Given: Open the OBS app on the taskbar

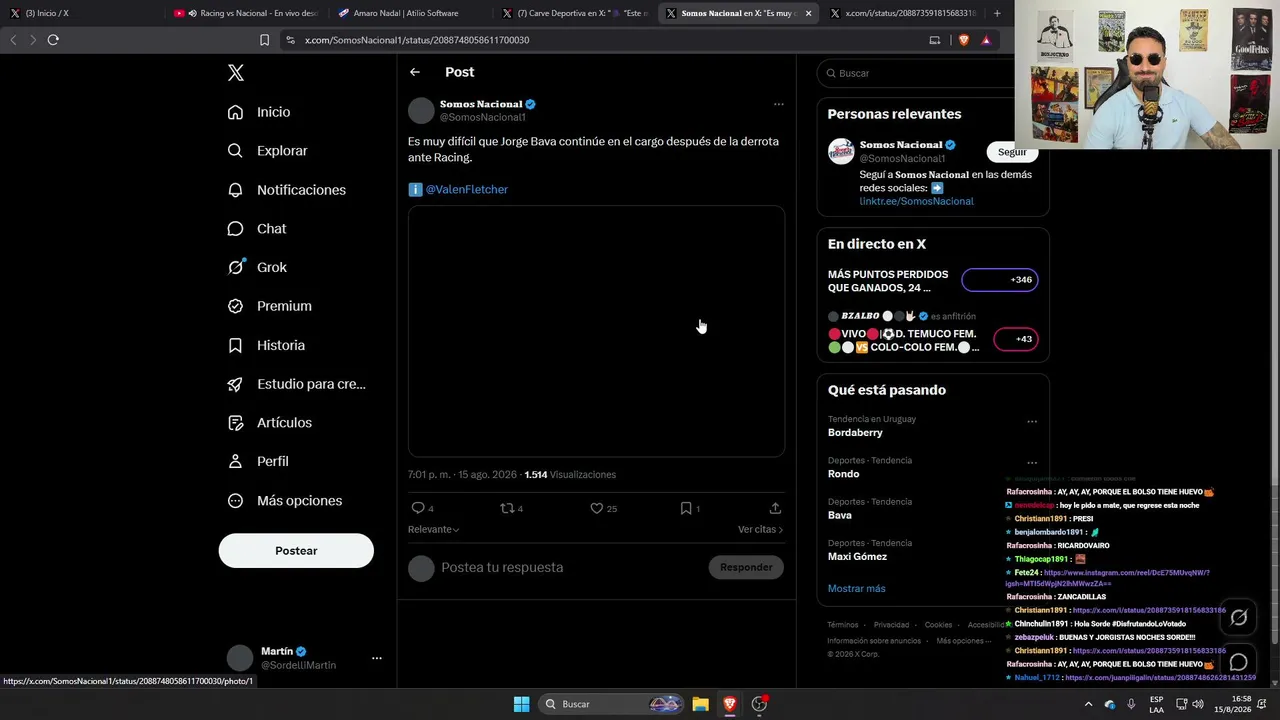Looking at the screenshot, I should pyautogui.click(x=759, y=704).
